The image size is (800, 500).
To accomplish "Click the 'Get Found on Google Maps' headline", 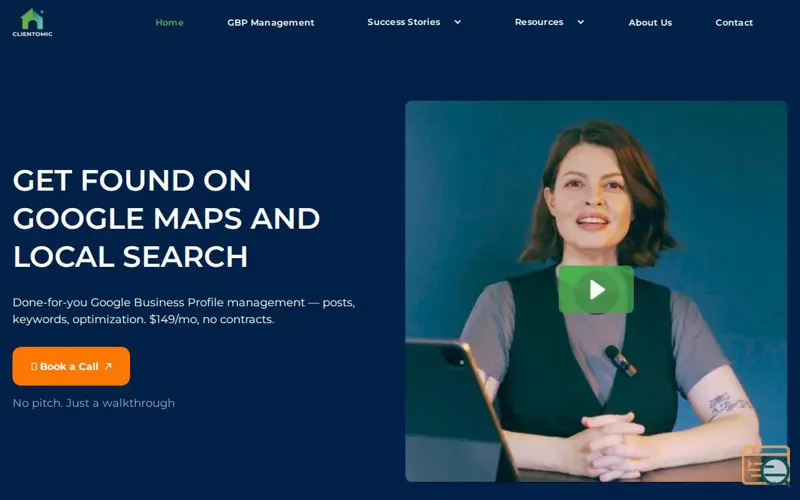I will 166,218.
